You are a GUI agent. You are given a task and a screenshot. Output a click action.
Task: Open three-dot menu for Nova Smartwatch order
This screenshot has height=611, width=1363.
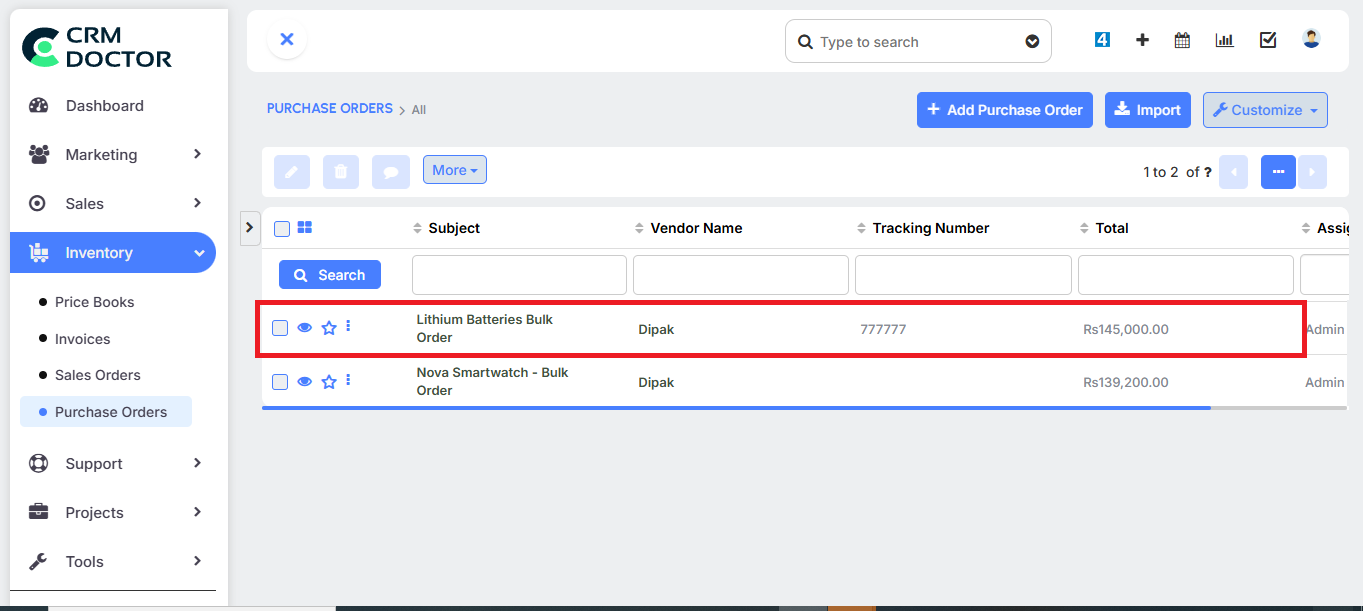click(348, 380)
